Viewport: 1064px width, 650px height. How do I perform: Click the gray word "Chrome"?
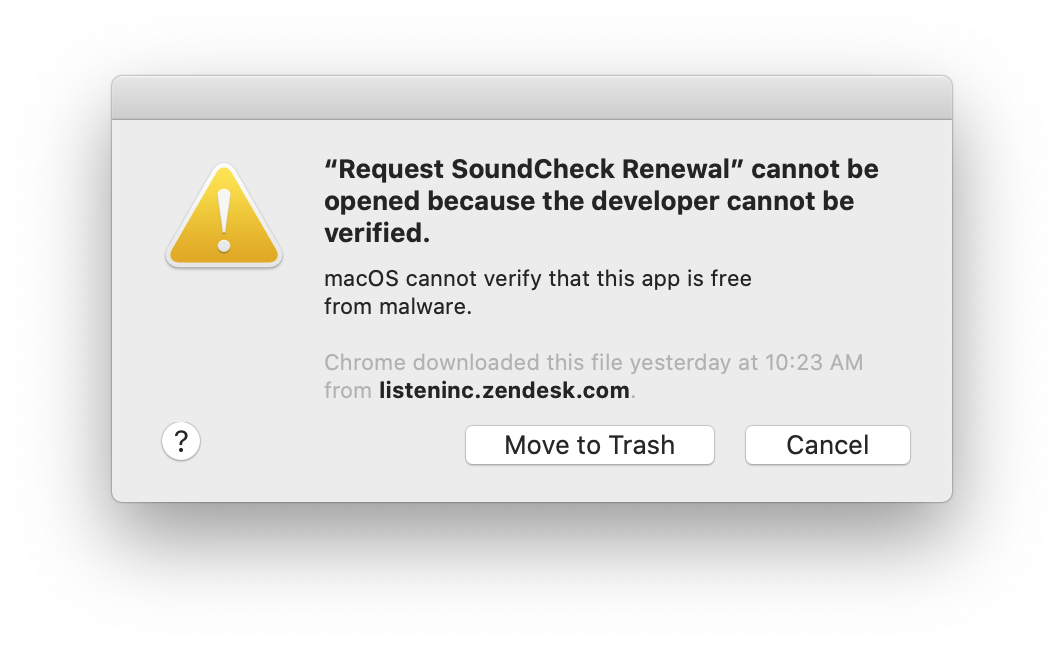pyautogui.click(x=365, y=363)
